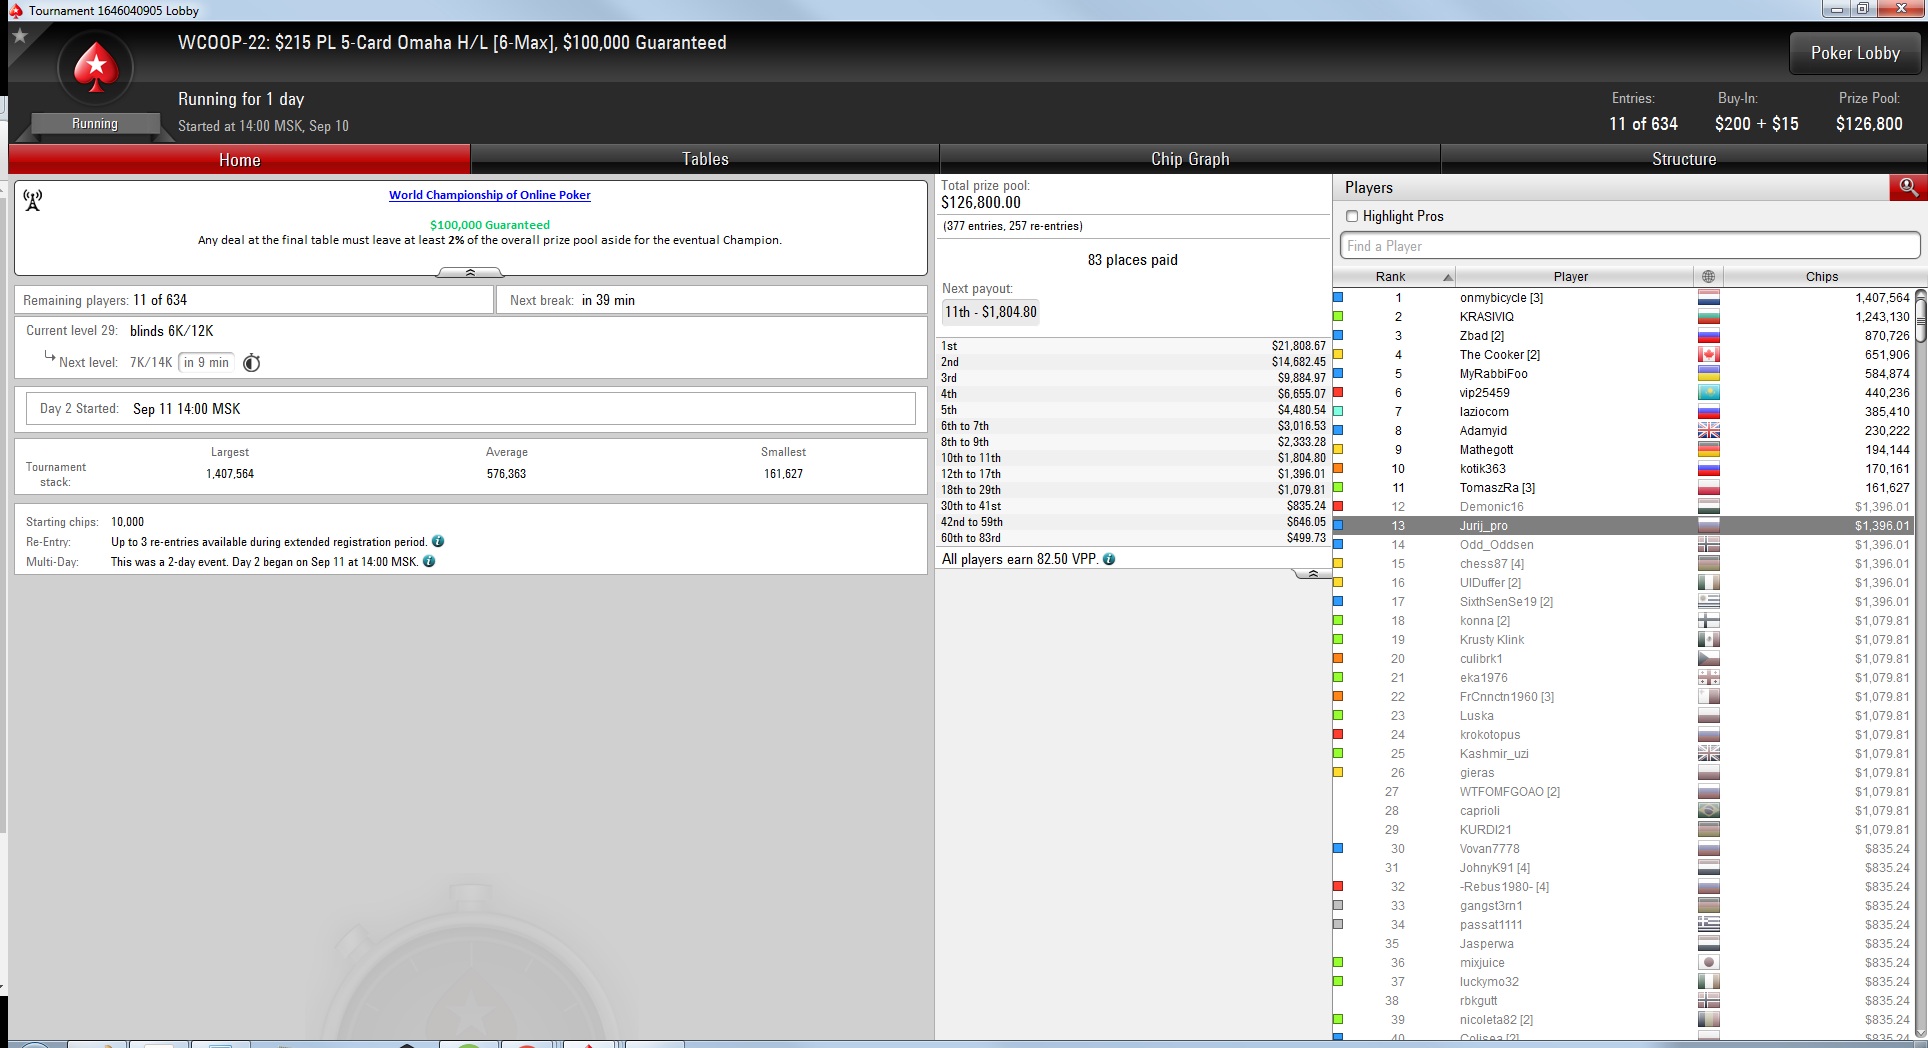Click the country flag beside Zbad

tap(1709, 336)
